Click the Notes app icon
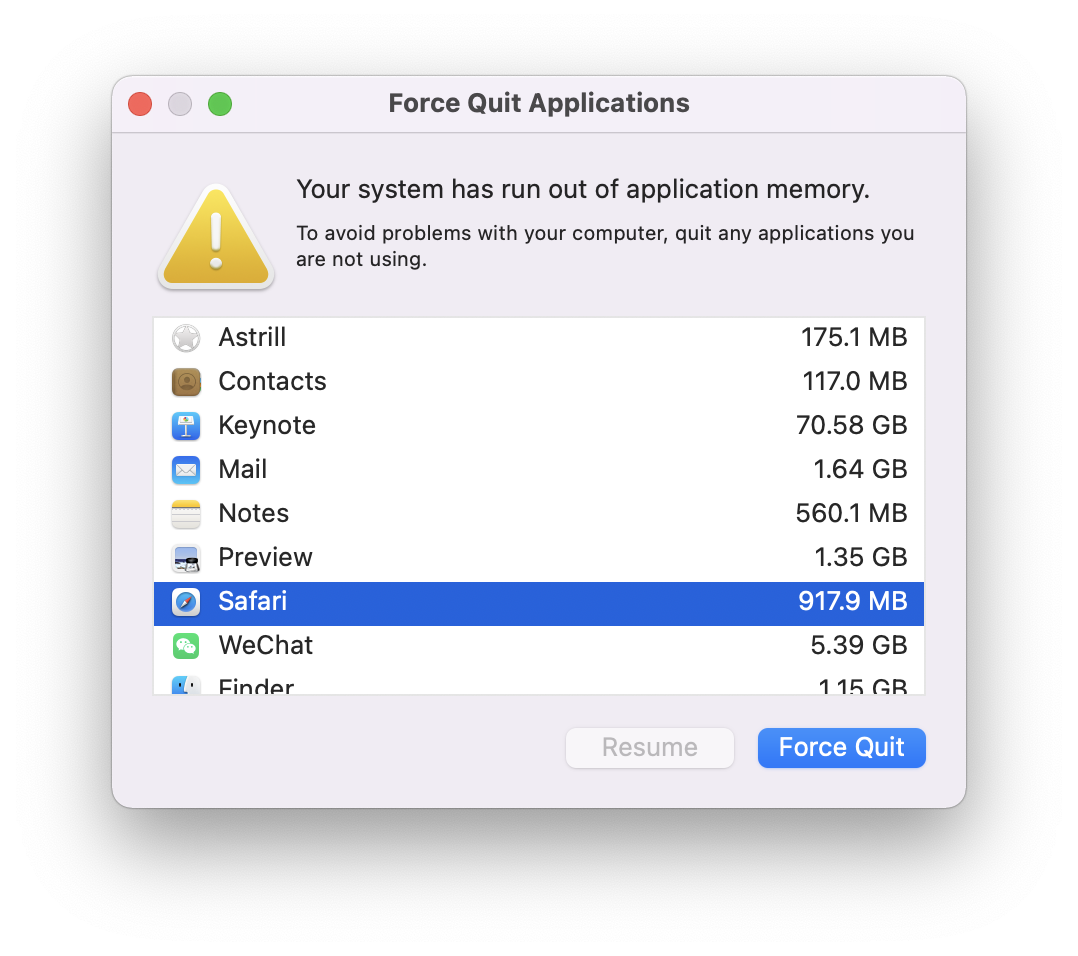Screen dimensions: 1078x956 [186, 514]
